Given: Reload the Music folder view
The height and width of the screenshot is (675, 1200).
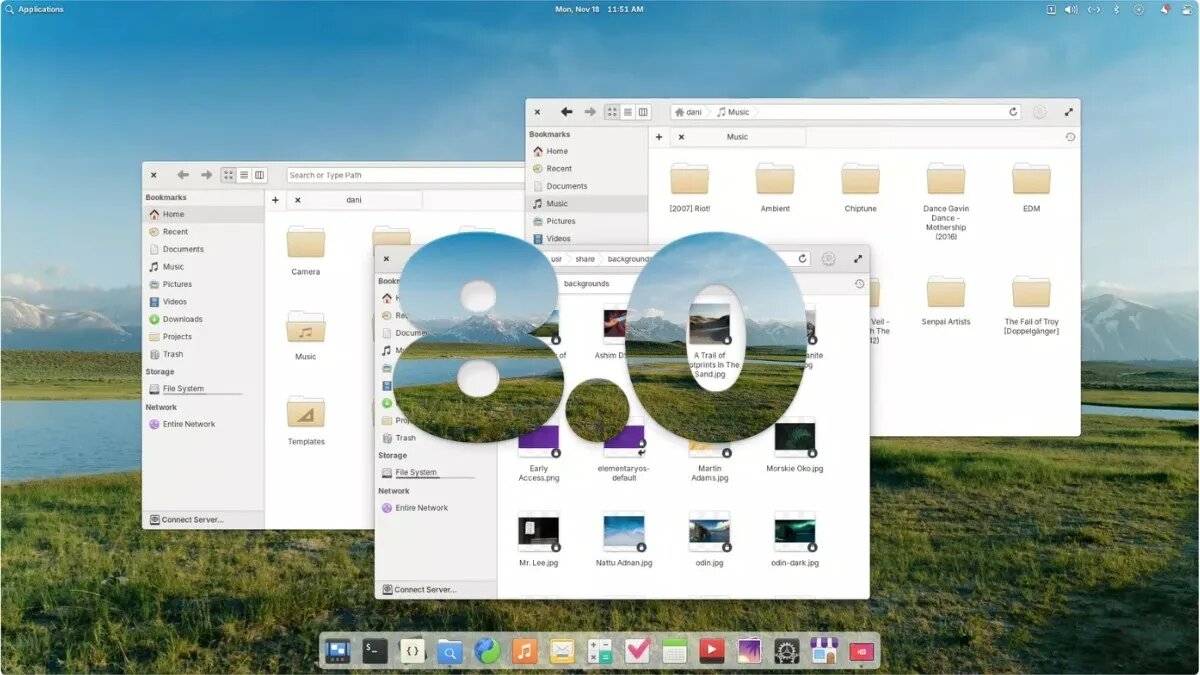Looking at the screenshot, I should tap(1013, 112).
